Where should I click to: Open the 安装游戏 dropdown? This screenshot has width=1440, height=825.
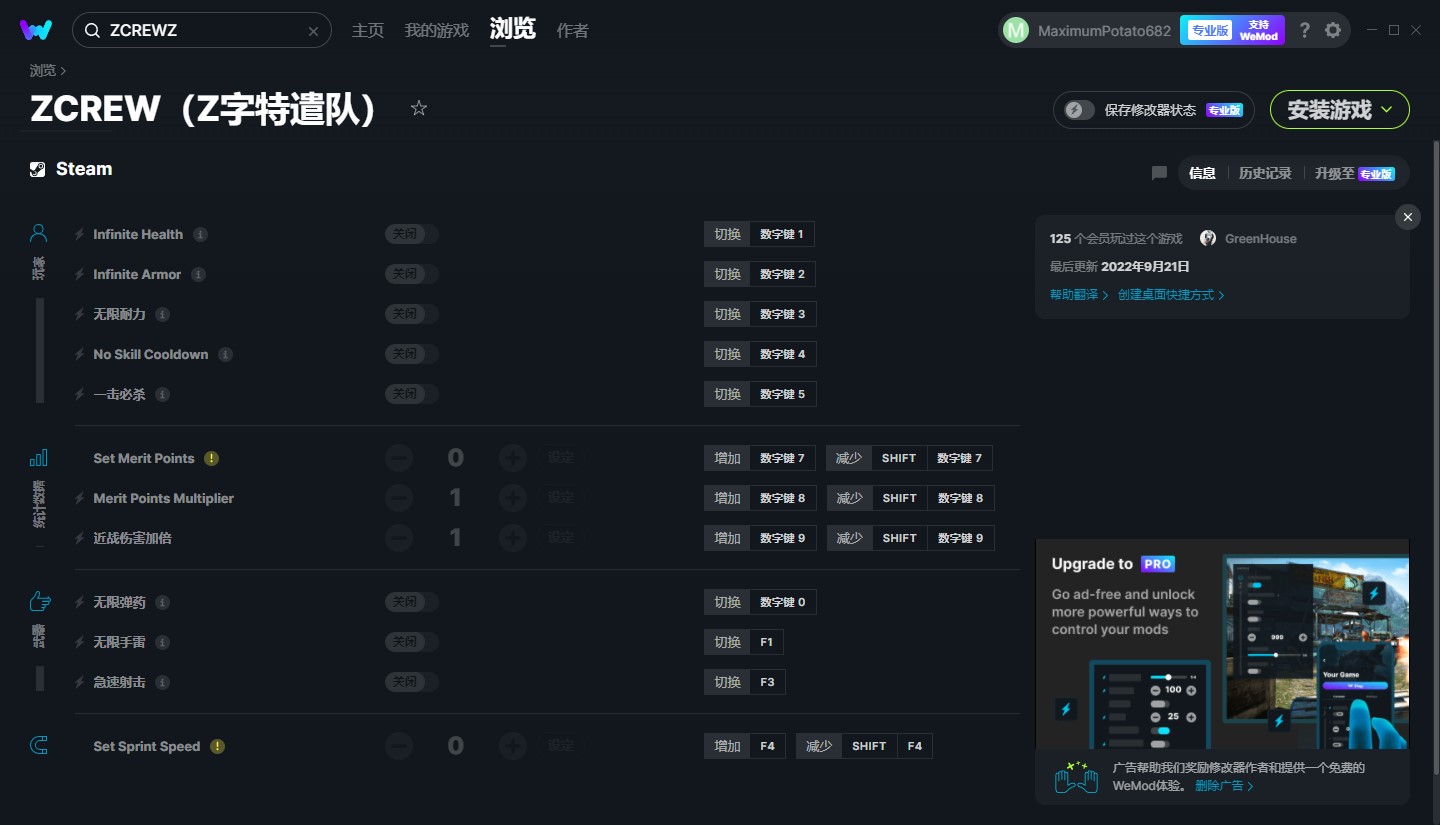(x=1340, y=110)
